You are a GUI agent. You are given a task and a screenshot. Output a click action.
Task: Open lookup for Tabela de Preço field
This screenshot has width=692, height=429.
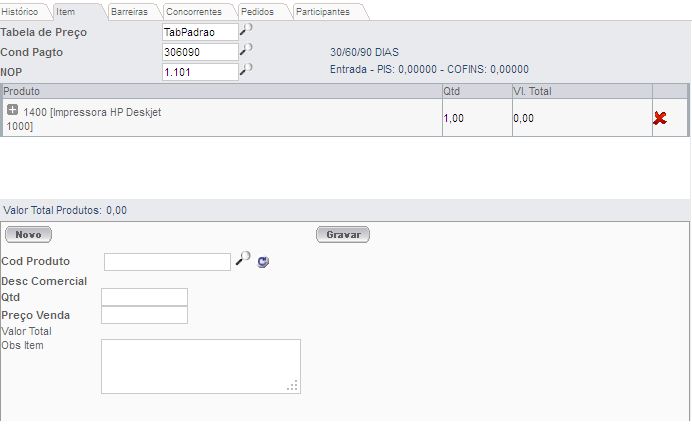tap(246, 30)
